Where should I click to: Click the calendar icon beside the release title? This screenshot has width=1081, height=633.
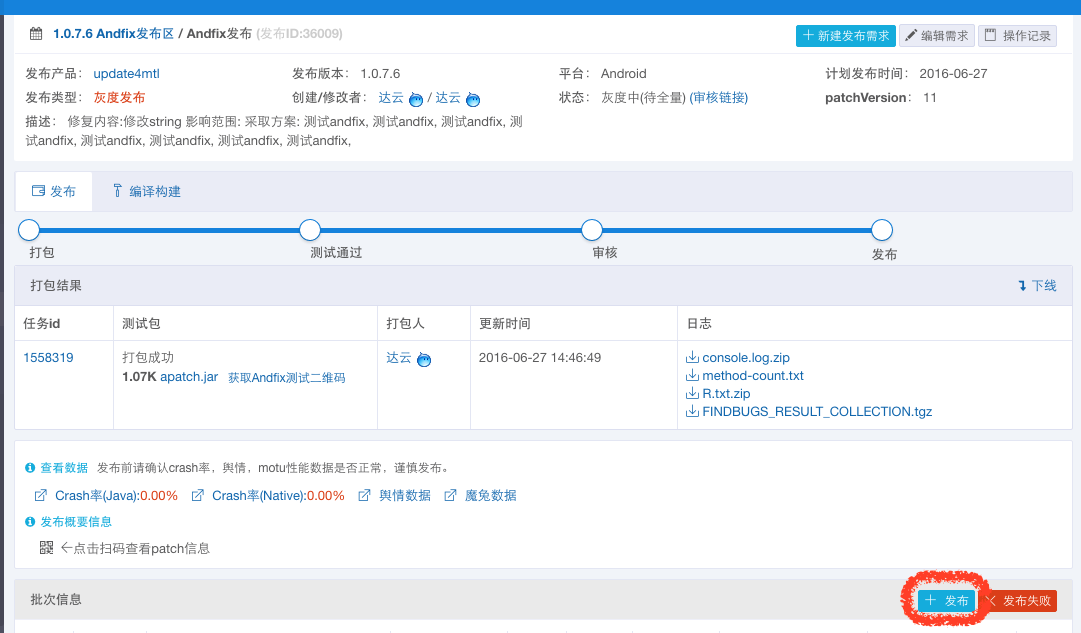click(36, 34)
